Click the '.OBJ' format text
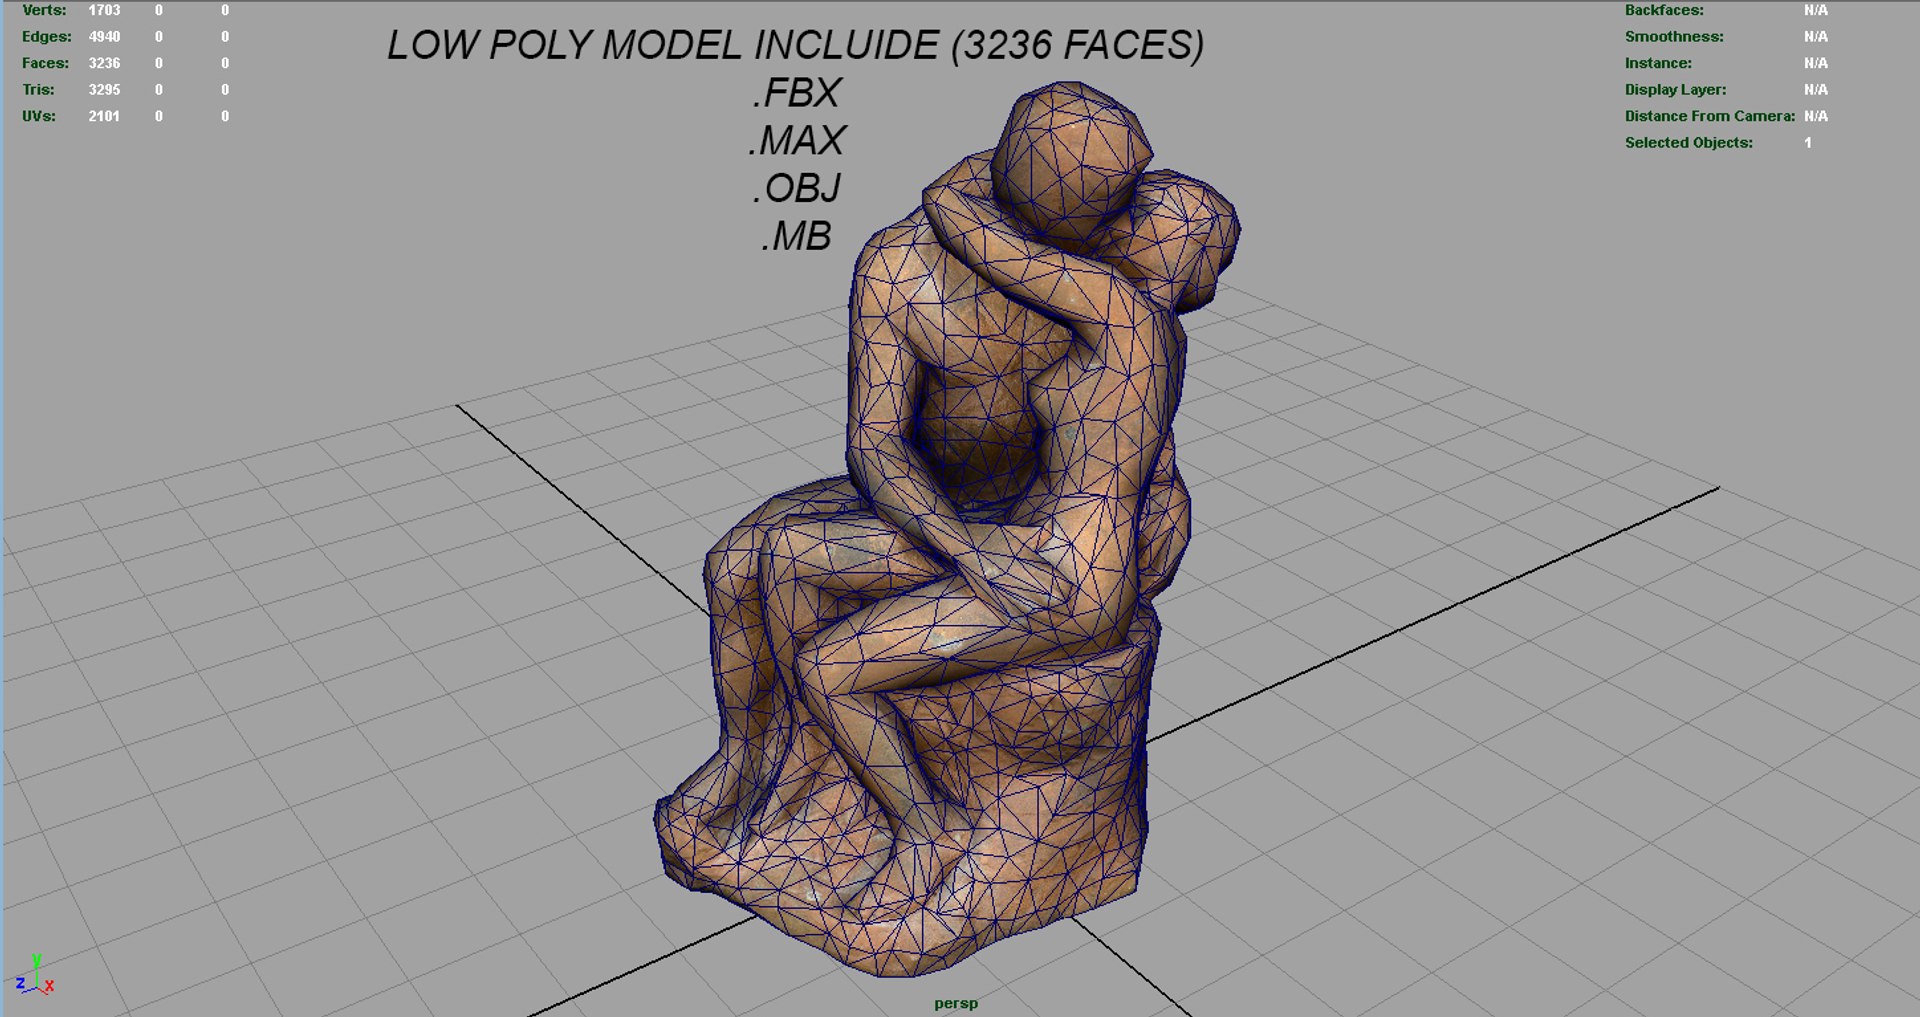This screenshot has width=1920, height=1017. click(x=797, y=188)
